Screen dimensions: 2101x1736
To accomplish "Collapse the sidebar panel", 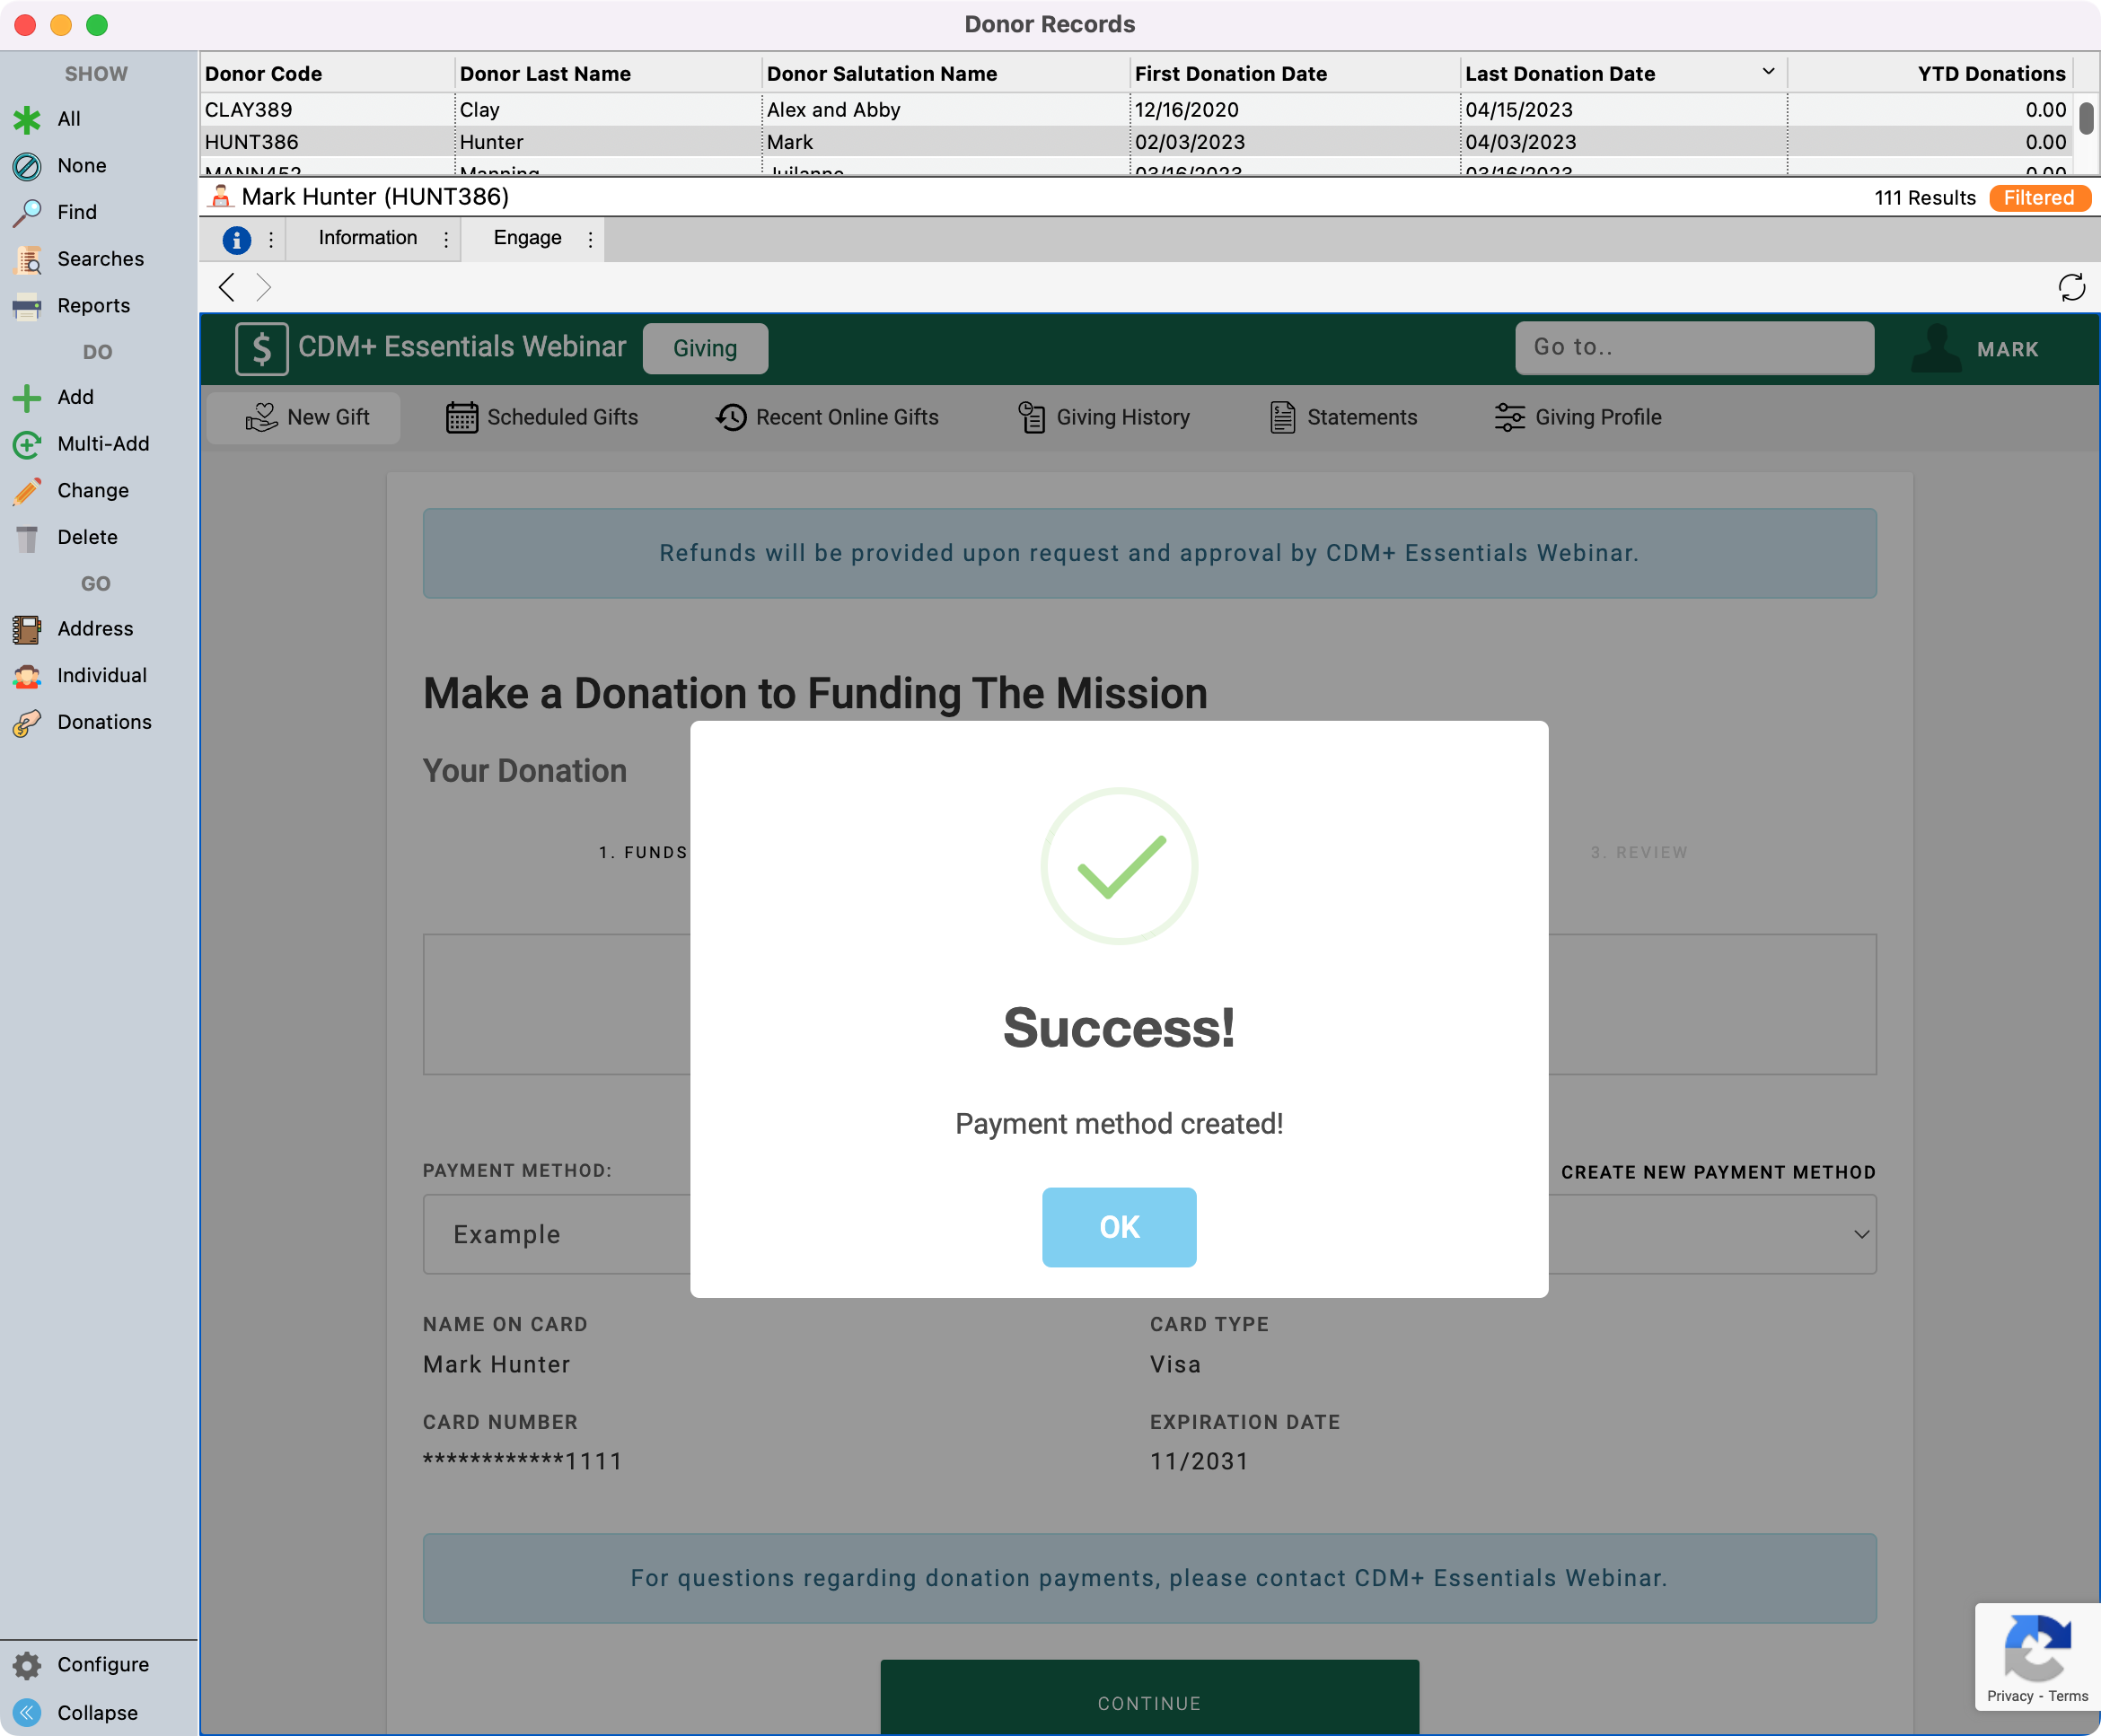I will pyautogui.click(x=27, y=1713).
